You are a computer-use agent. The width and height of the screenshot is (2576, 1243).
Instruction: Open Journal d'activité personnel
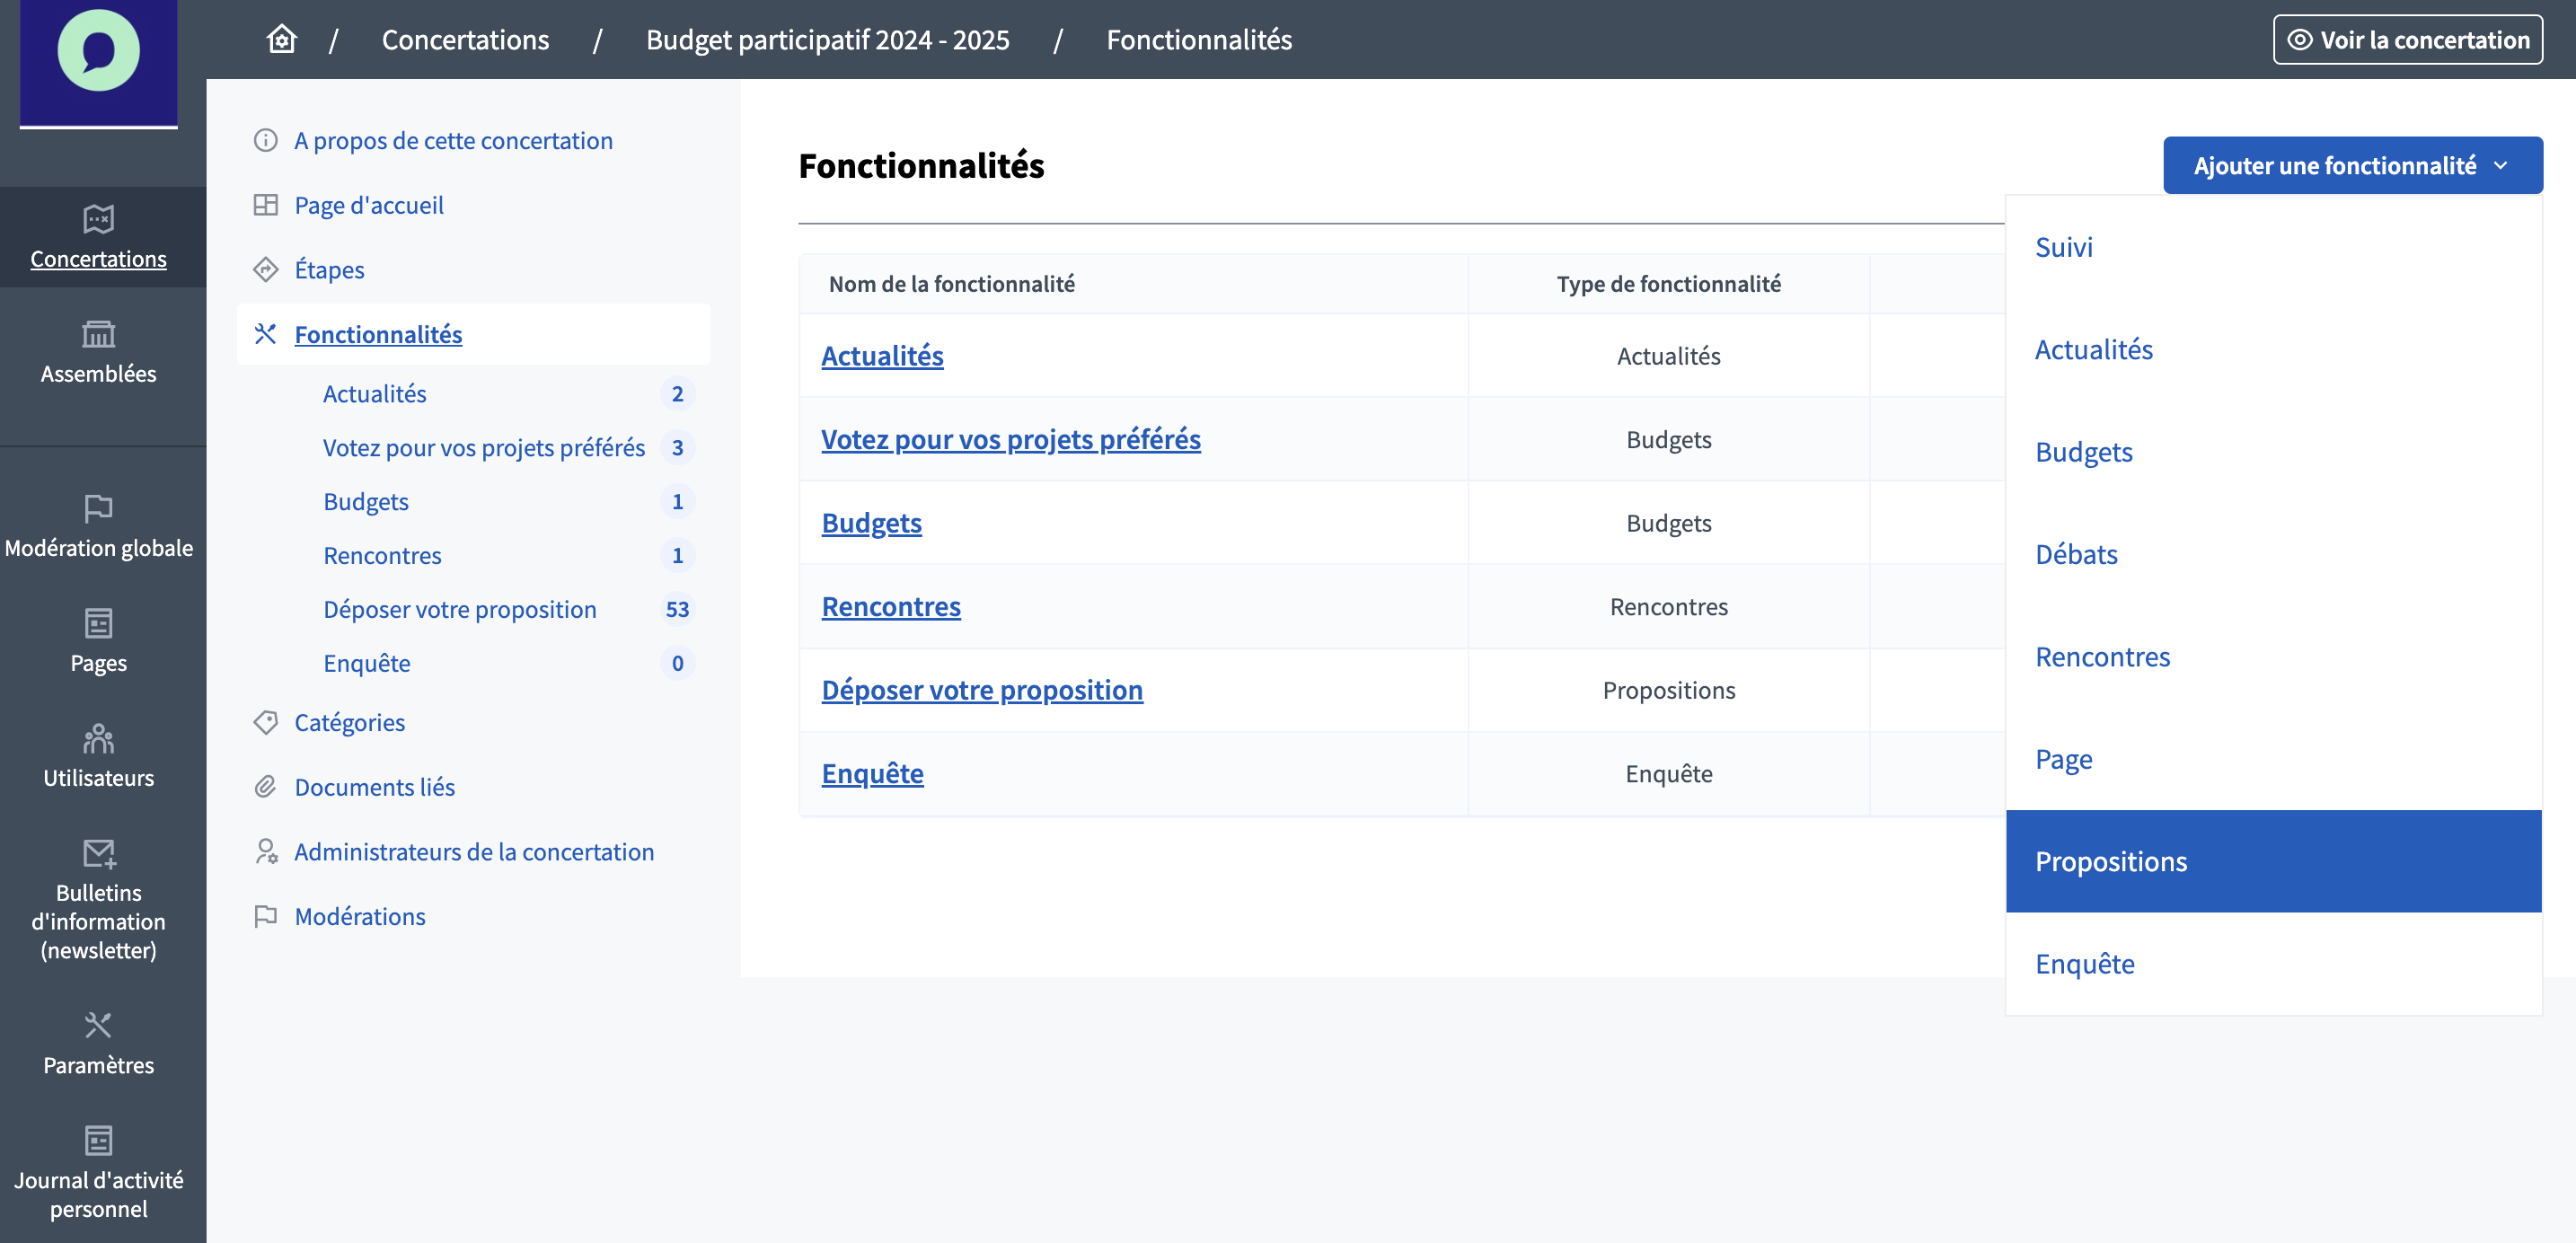[x=98, y=1171]
